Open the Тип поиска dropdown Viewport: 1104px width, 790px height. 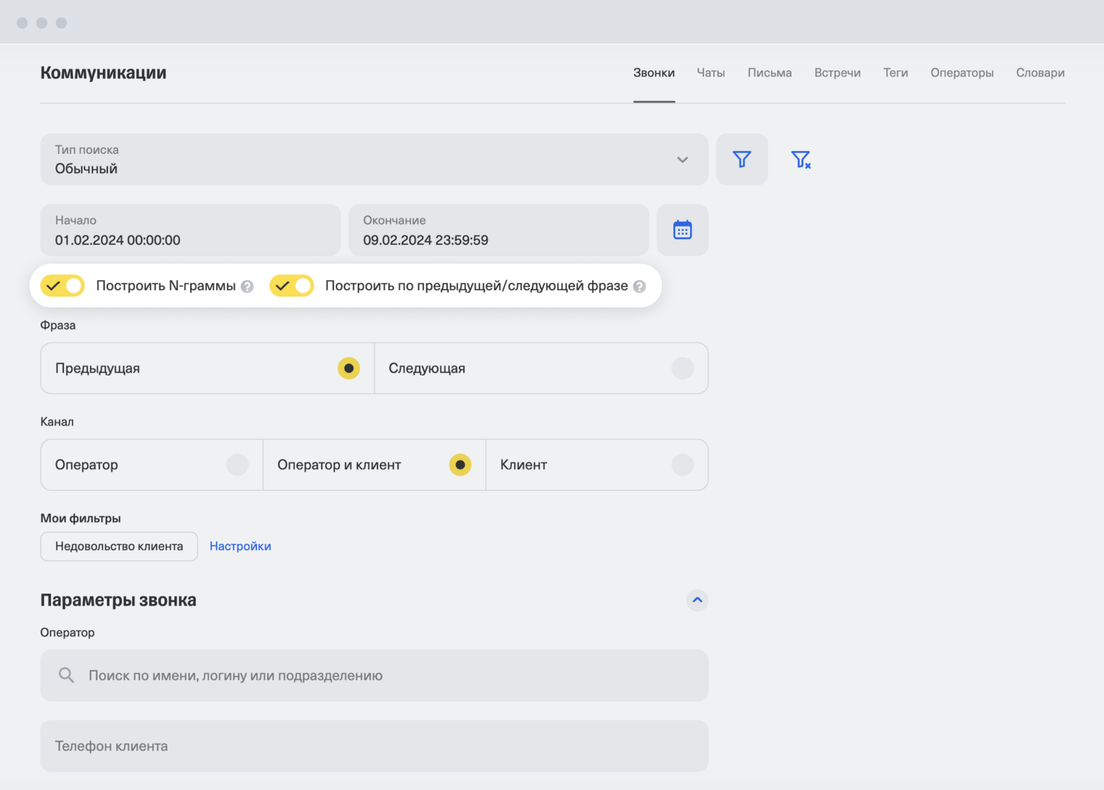[x=374, y=159]
